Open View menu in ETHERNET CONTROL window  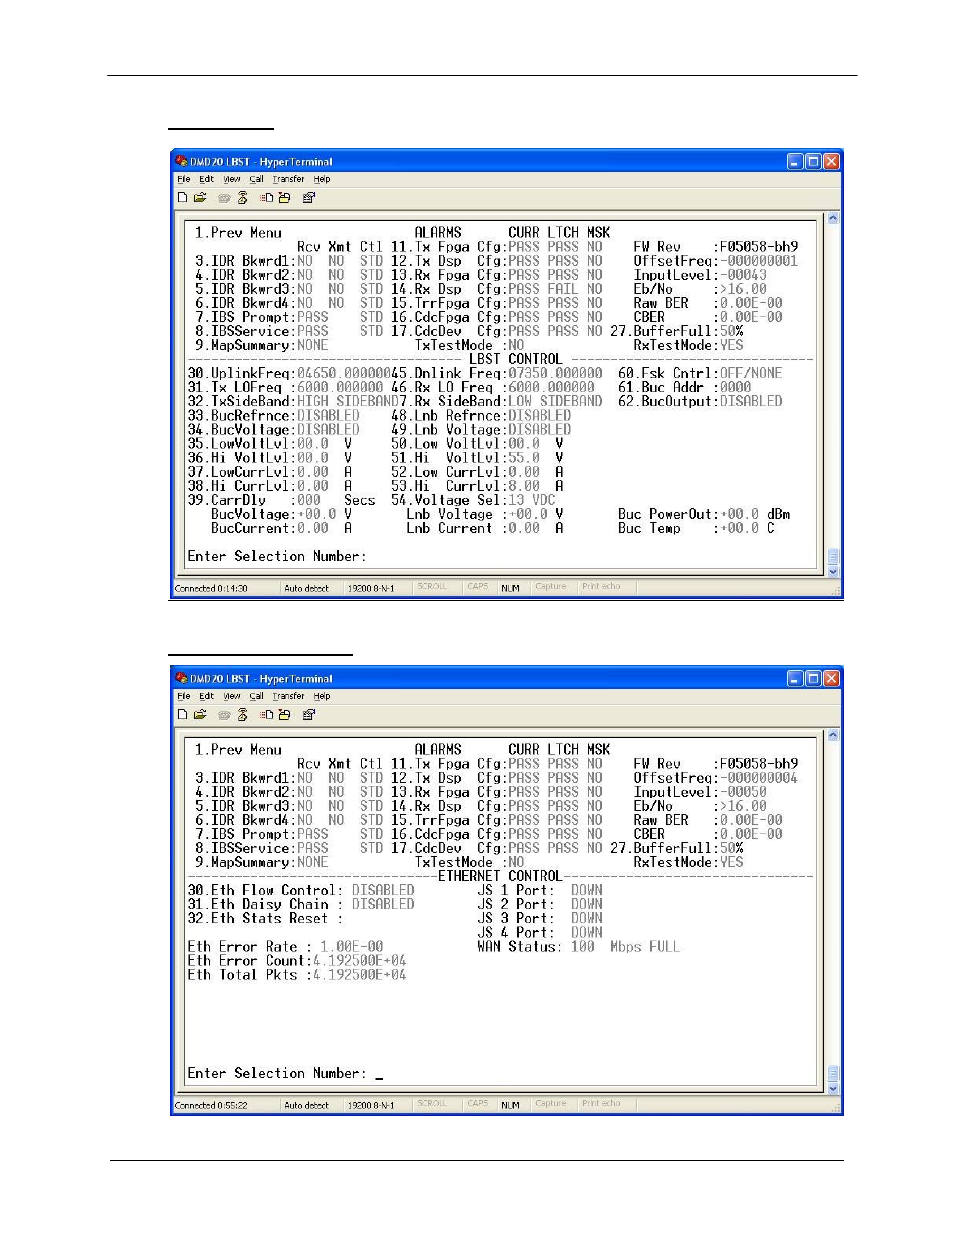click(232, 697)
